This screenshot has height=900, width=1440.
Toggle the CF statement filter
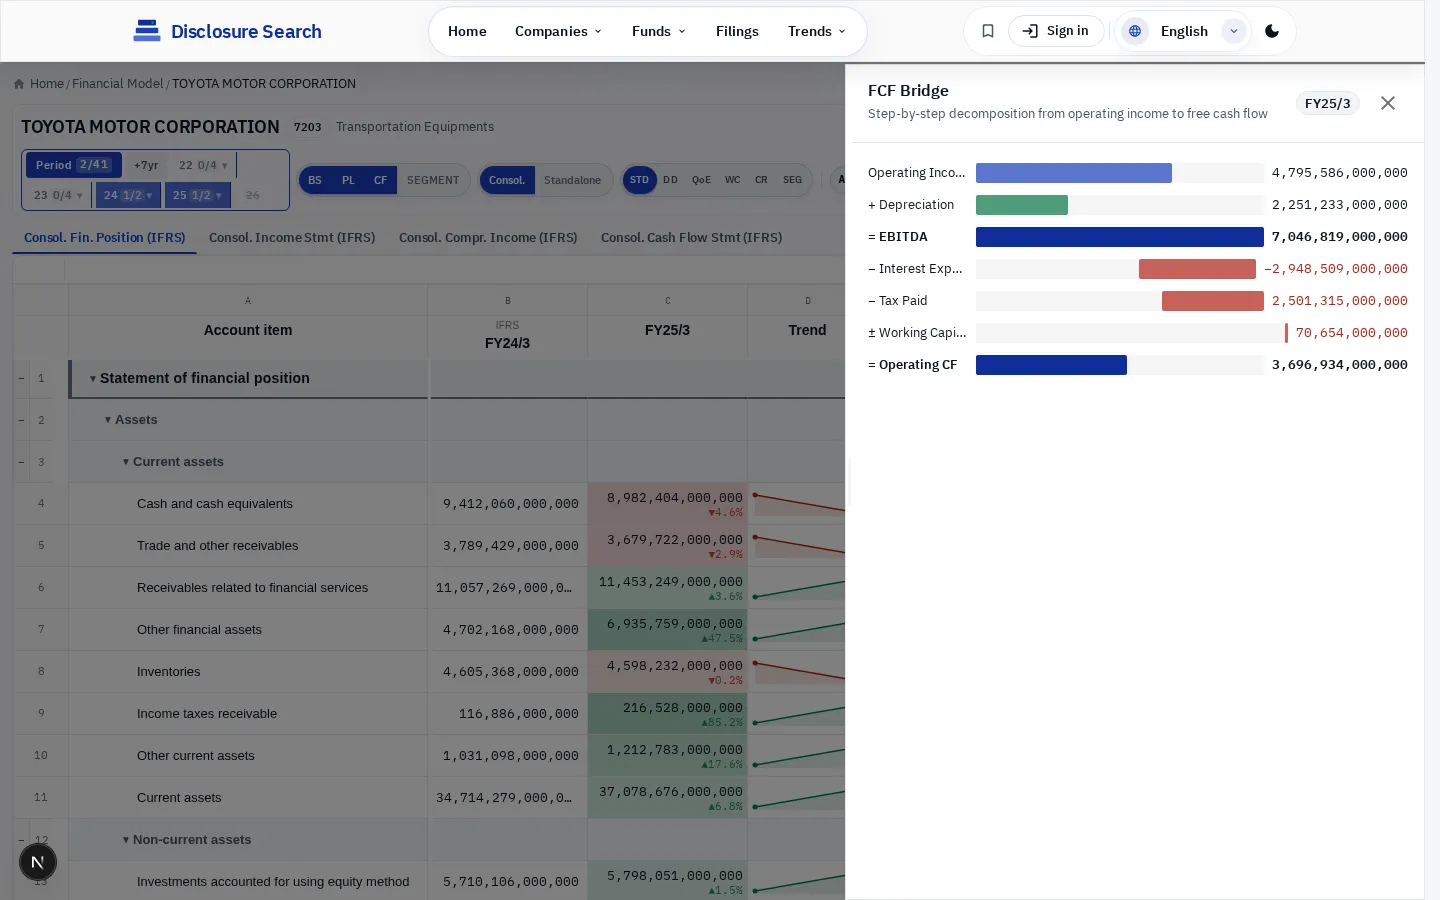[380, 180]
